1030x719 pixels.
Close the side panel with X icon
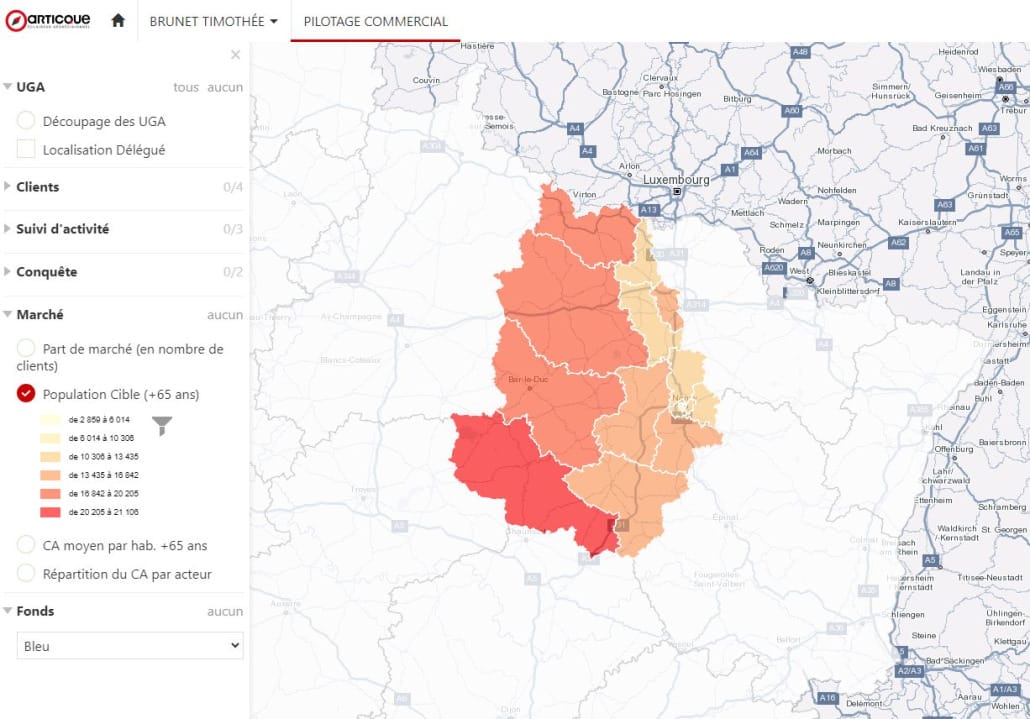[x=235, y=55]
